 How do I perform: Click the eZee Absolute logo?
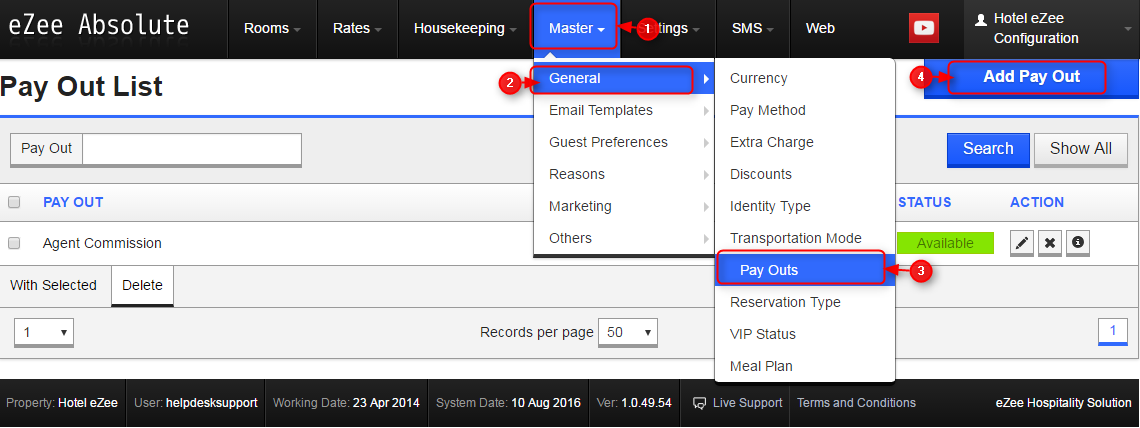98,26
